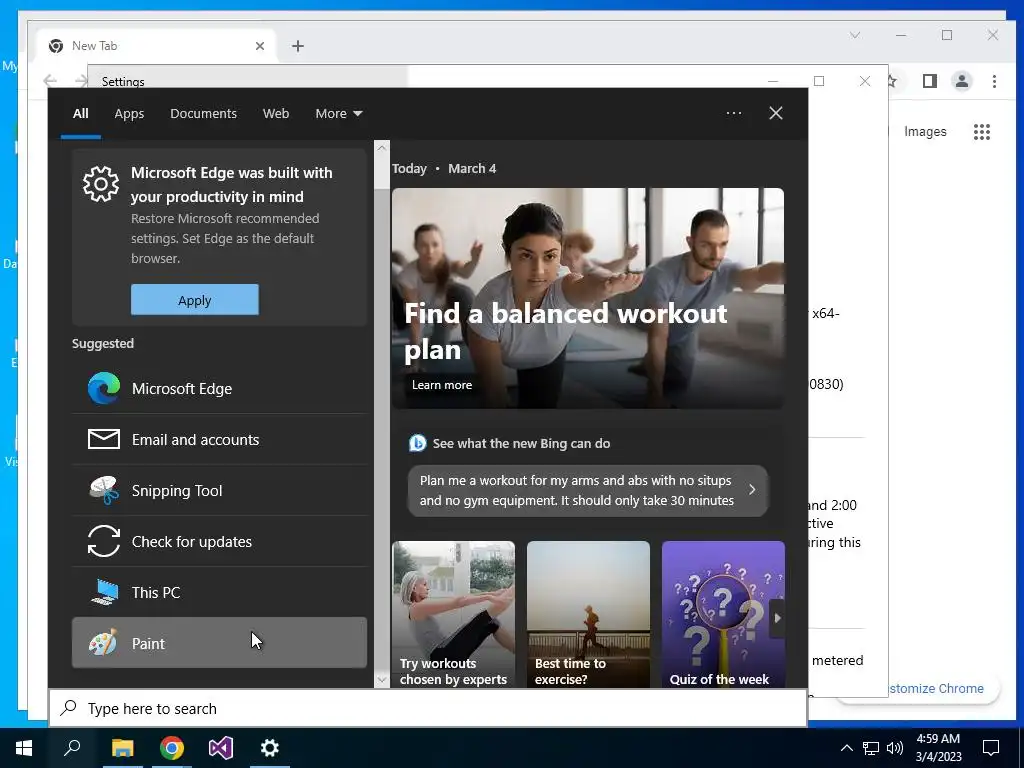Open Chrome tab search dropdown arrow
Screen dimensions: 1024x768
click(x=855, y=35)
